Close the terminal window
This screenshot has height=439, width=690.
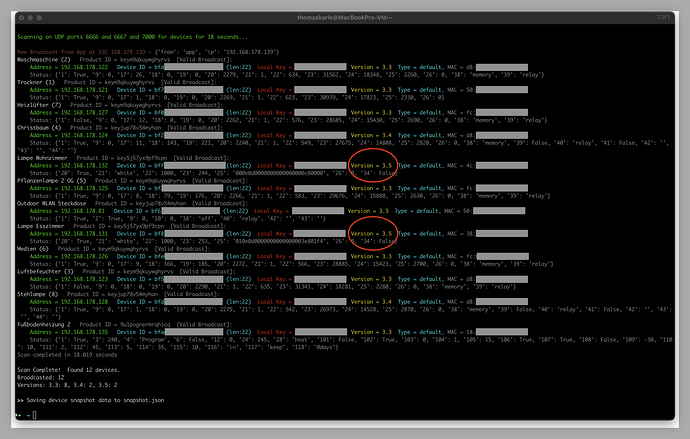pyautogui.click(x=22, y=18)
